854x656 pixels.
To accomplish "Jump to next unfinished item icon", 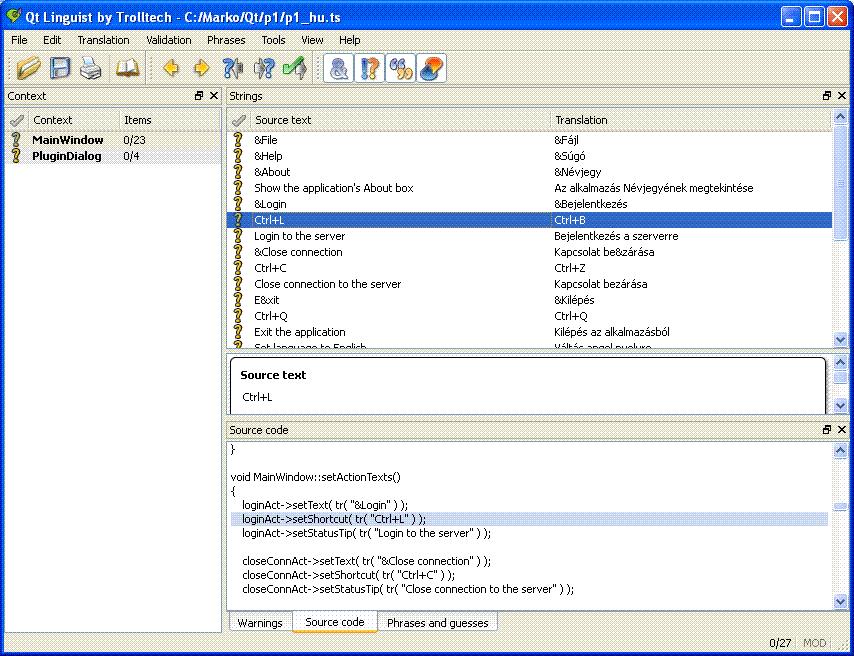I will [264, 68].
